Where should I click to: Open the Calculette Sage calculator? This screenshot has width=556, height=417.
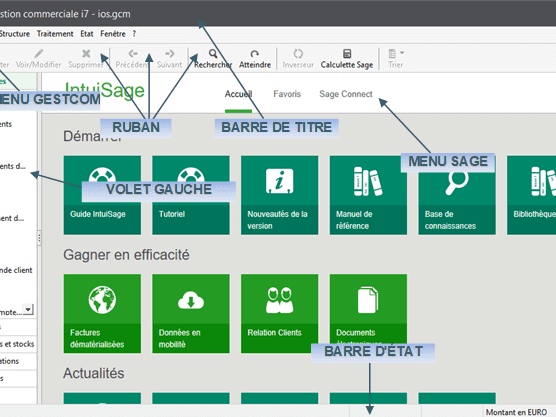click(347, 54)
